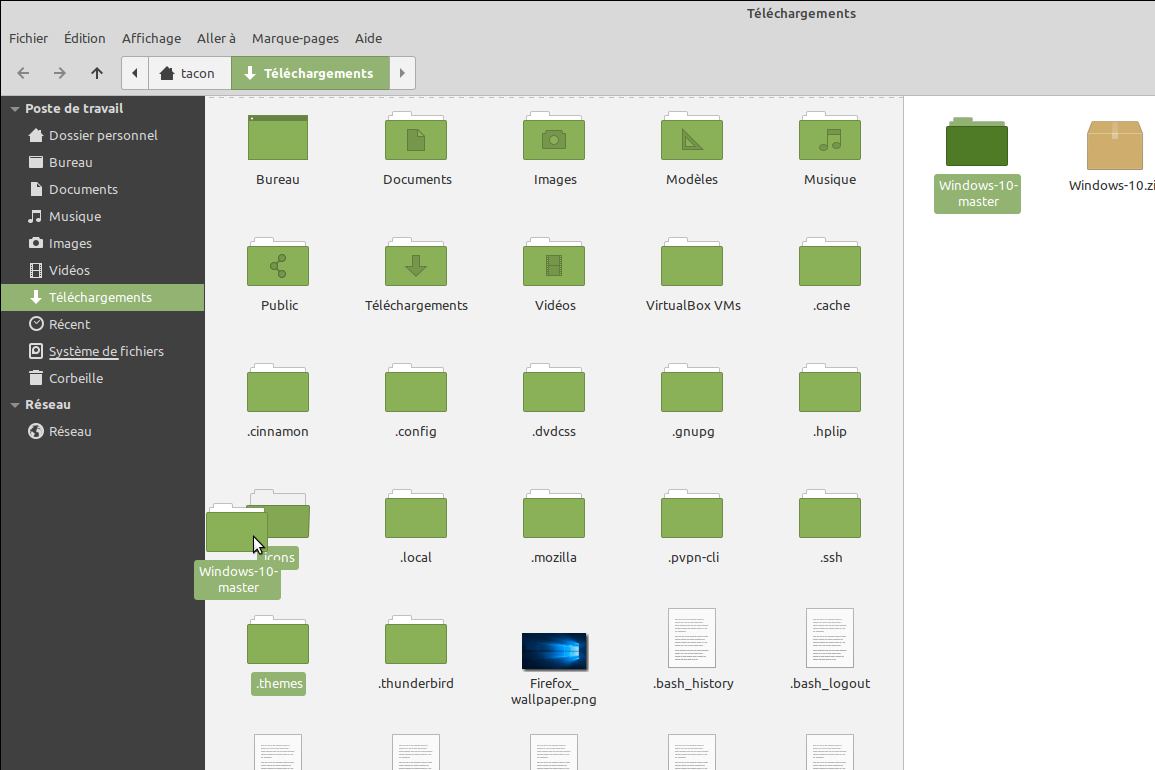Image resolution: width=1155 pixels, height=770 pixels.
Task: Click the forward navigation arrow
Action: pos(60,73)
